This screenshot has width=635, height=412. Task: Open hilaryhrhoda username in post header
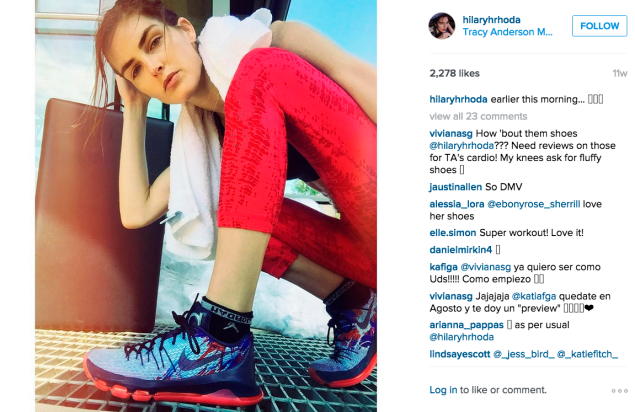(491, 20)
